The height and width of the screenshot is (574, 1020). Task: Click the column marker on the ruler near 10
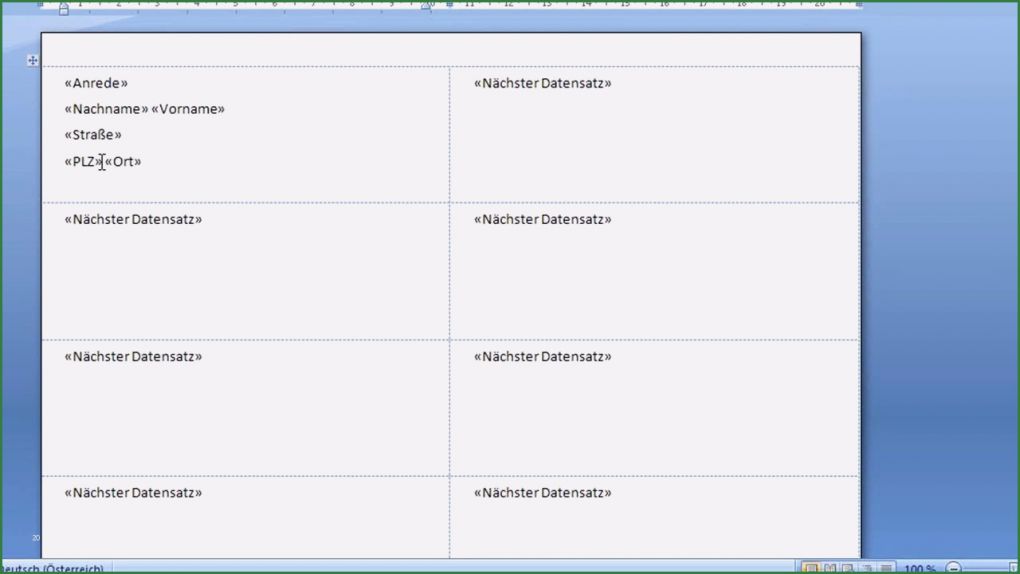[x=449, y=5]
